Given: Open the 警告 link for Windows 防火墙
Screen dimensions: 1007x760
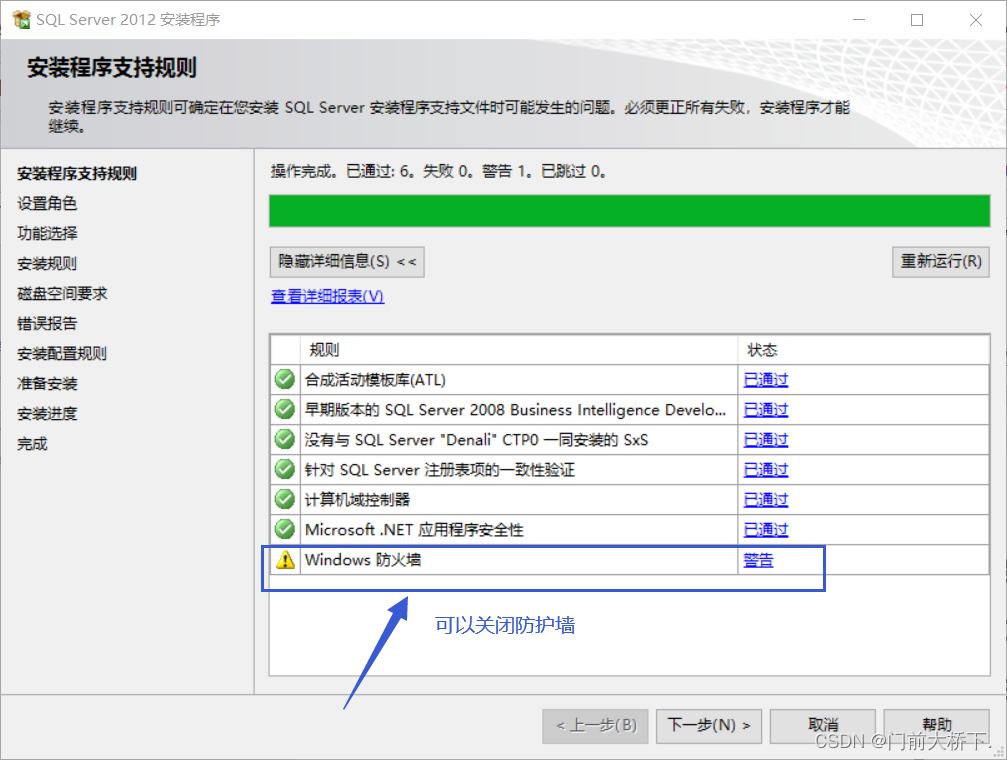Looking at the screenshot, I should pos(758,560).
